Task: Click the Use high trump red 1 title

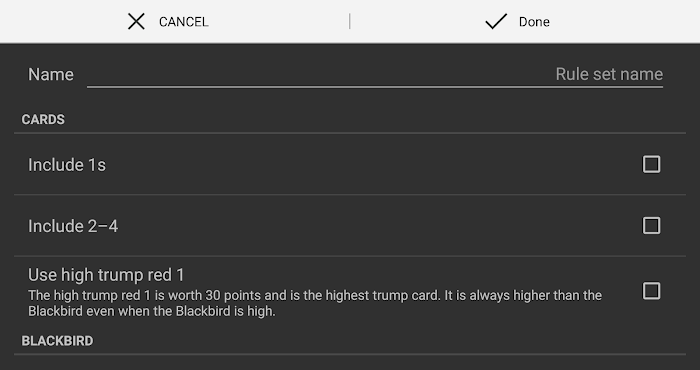Action: tap(106, 275)
